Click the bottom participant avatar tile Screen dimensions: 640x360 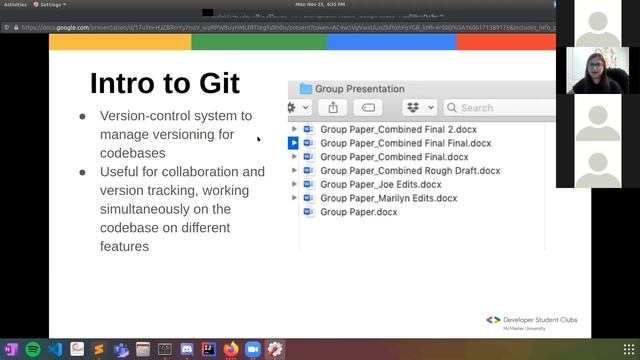(x=598, y=164)
